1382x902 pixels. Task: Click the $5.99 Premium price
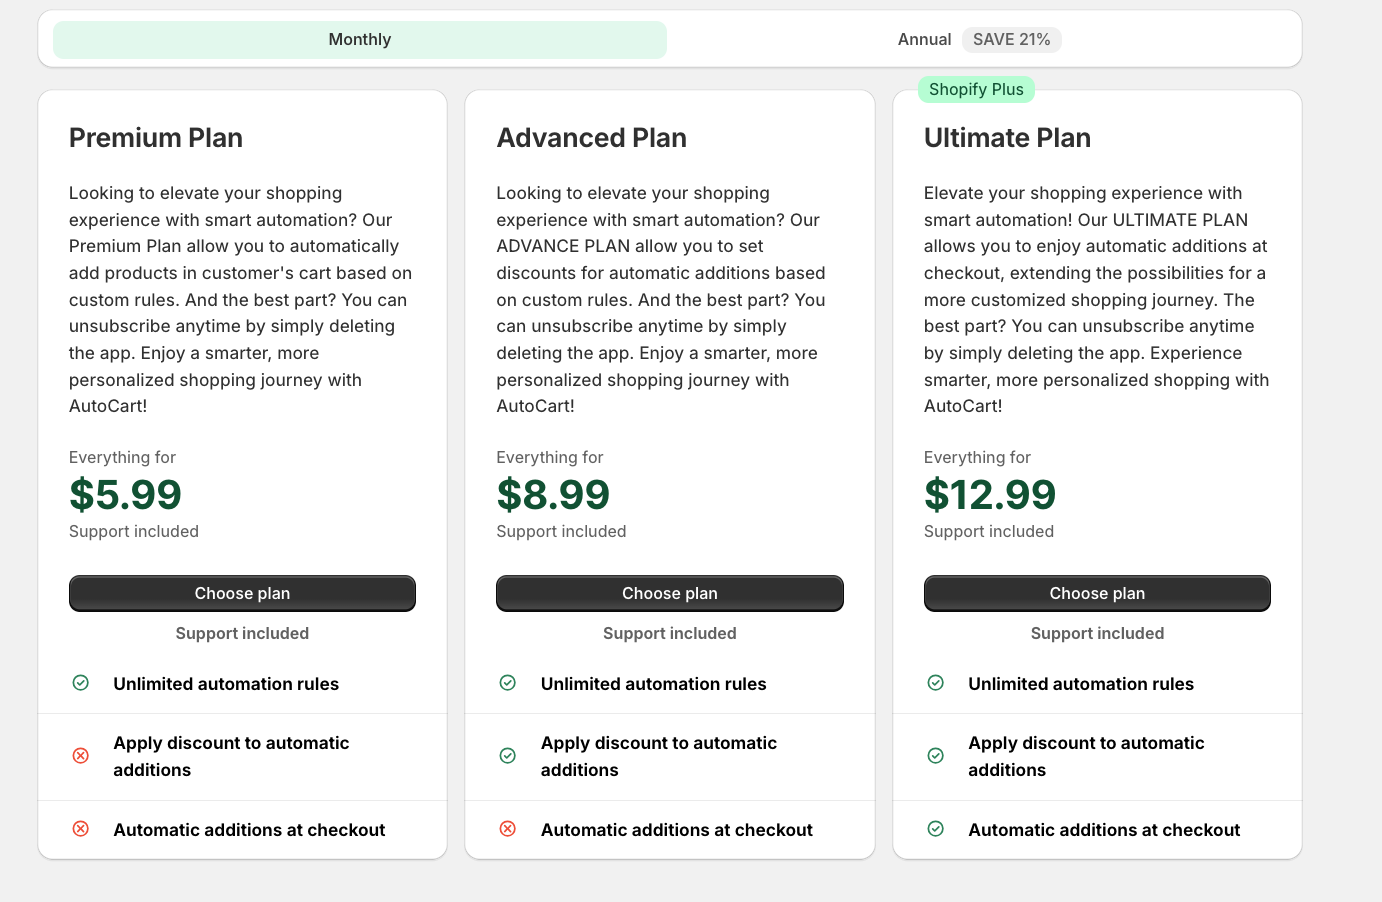(x=126, y=495)
